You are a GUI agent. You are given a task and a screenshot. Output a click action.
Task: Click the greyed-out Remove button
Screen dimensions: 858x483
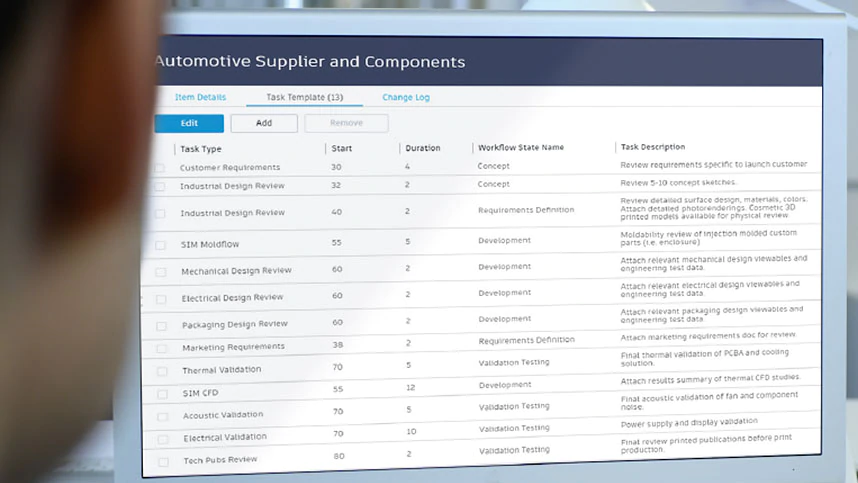coord(346,123)
